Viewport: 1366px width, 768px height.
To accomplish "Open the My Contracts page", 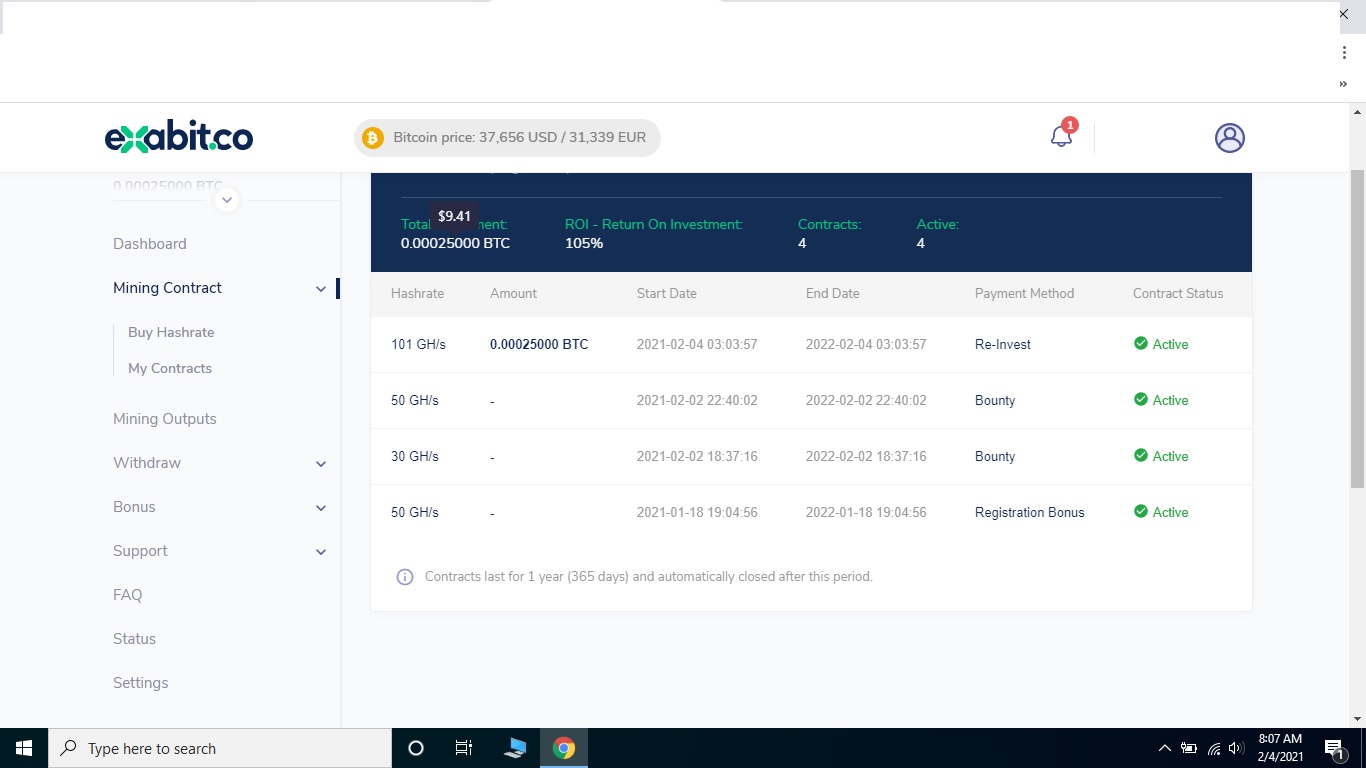I will pos(170,368).
